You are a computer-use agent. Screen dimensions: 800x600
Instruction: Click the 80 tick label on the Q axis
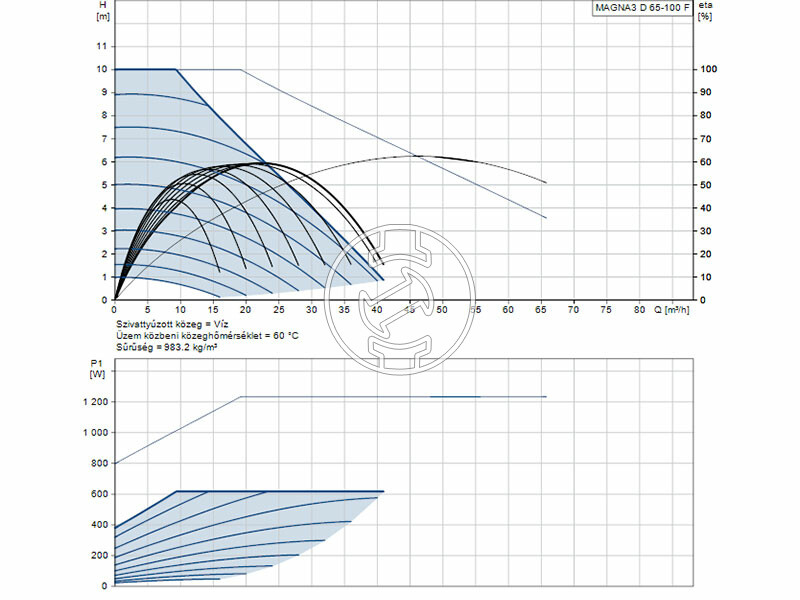click(x=640, y=311)
